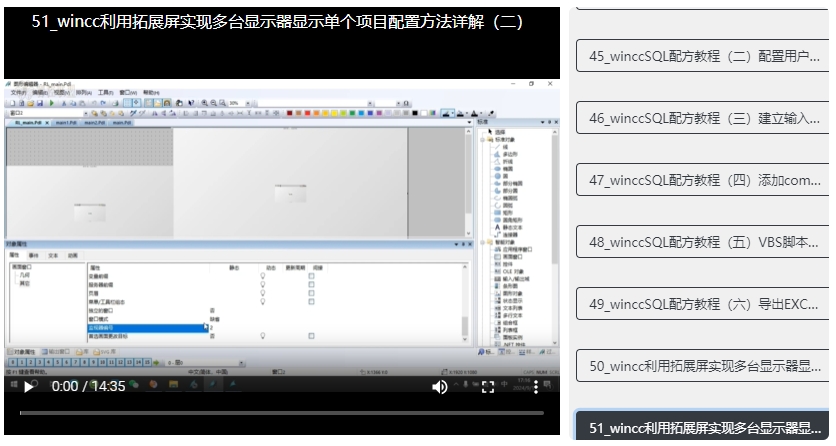The width and height of the screenshot is (836, 446).
Task: Click the picture canvas vertical scrollbar
Action: (x=469, y=182)
